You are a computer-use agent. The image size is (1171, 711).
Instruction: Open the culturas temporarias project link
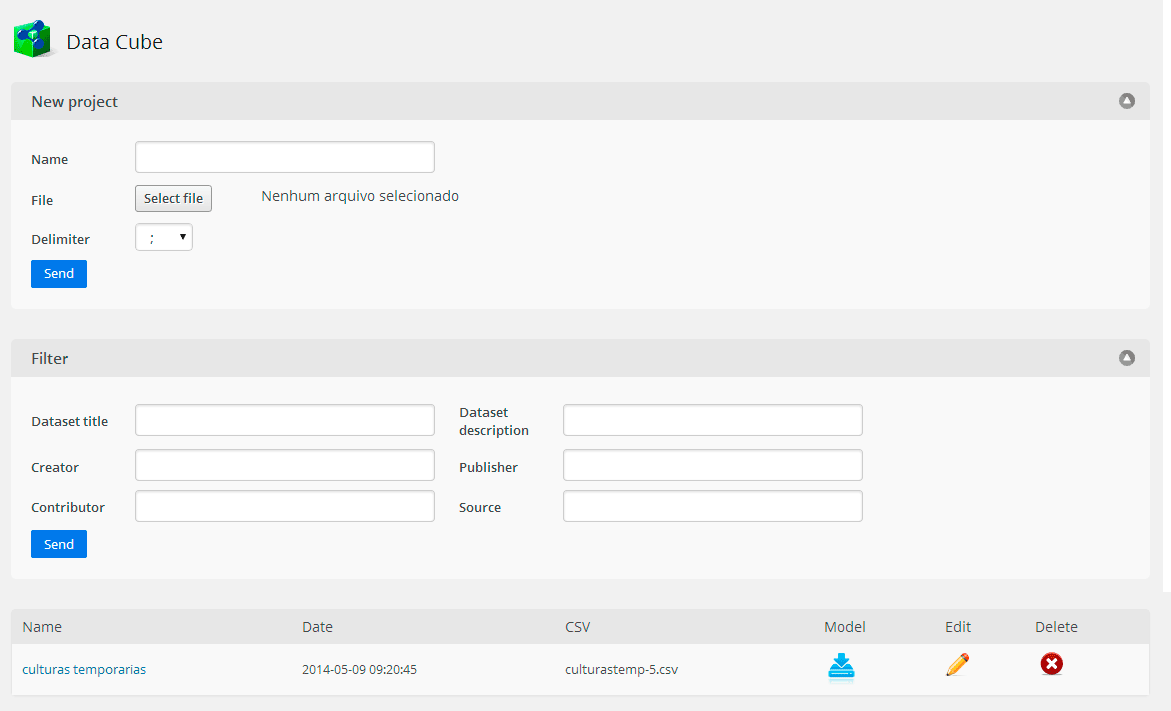[84, 669]
